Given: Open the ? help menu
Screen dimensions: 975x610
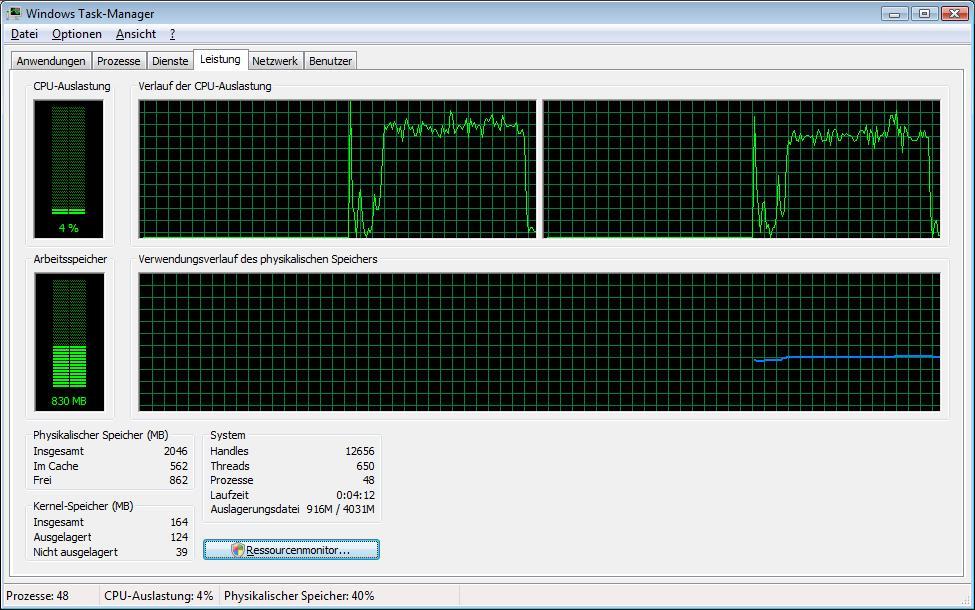Looking at the screenshot, I should (172, 34).
